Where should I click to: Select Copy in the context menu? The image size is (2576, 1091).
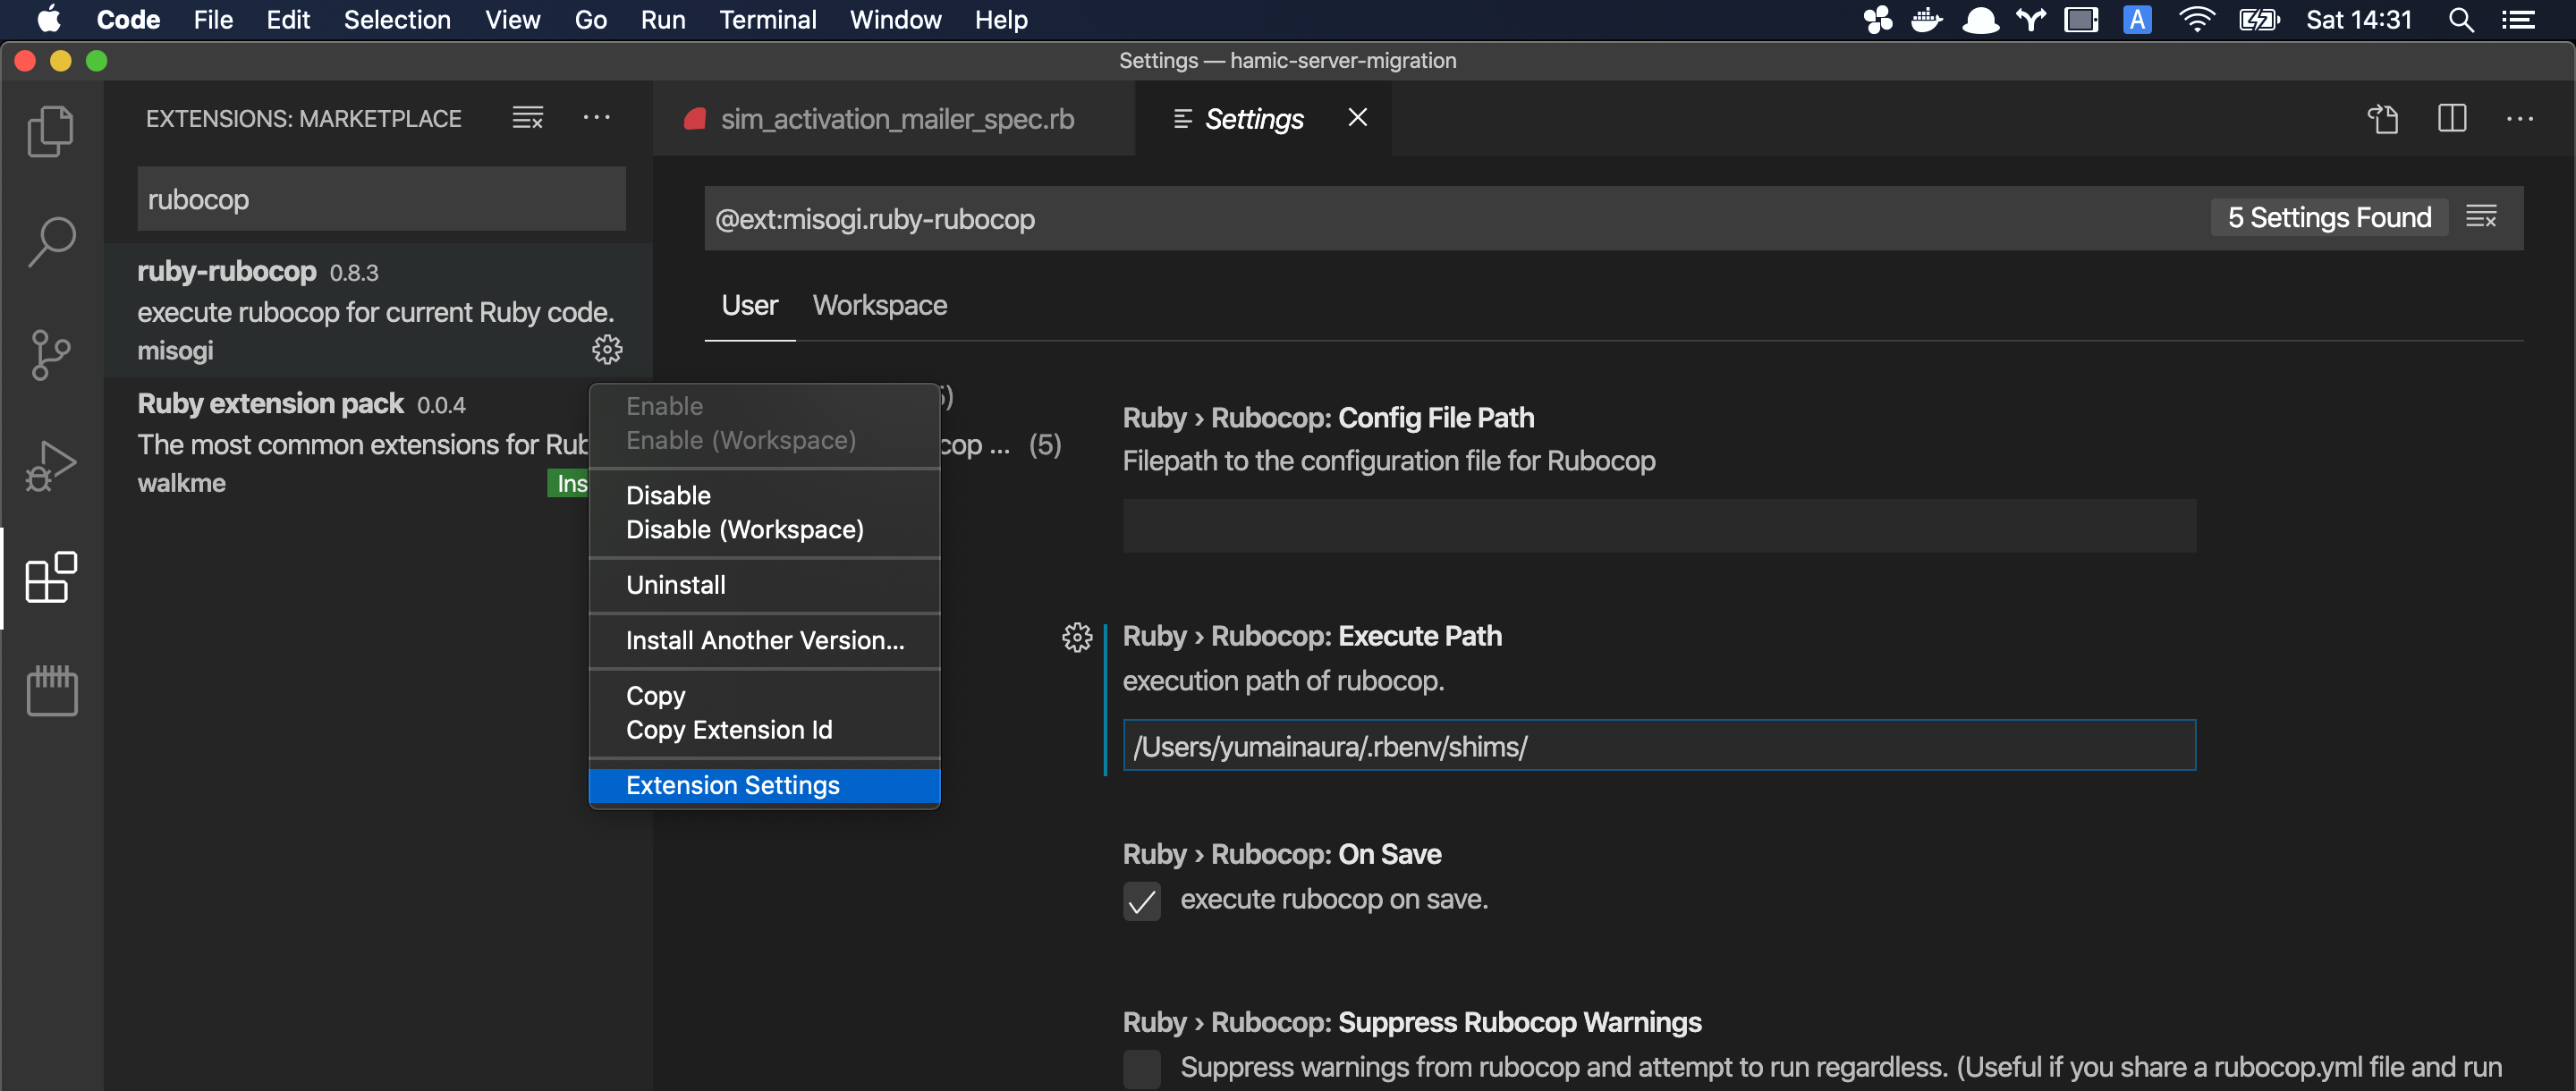point(764,695)
